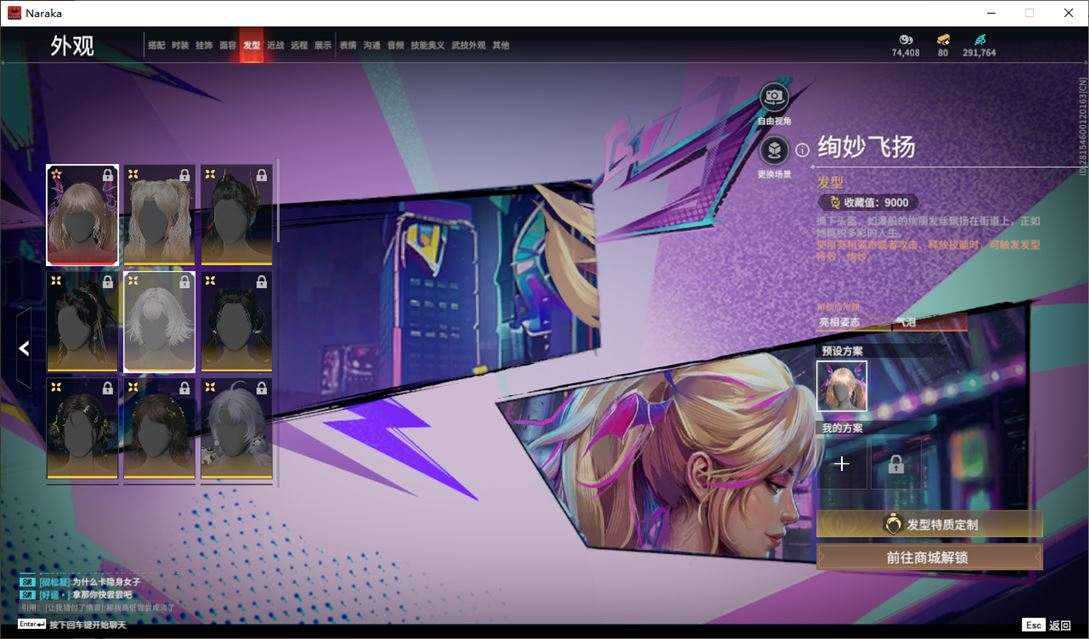Select the dark ornamented hairstyle ending second row
The height and width of the screenshot is (639, 1089).
point(236,322)
